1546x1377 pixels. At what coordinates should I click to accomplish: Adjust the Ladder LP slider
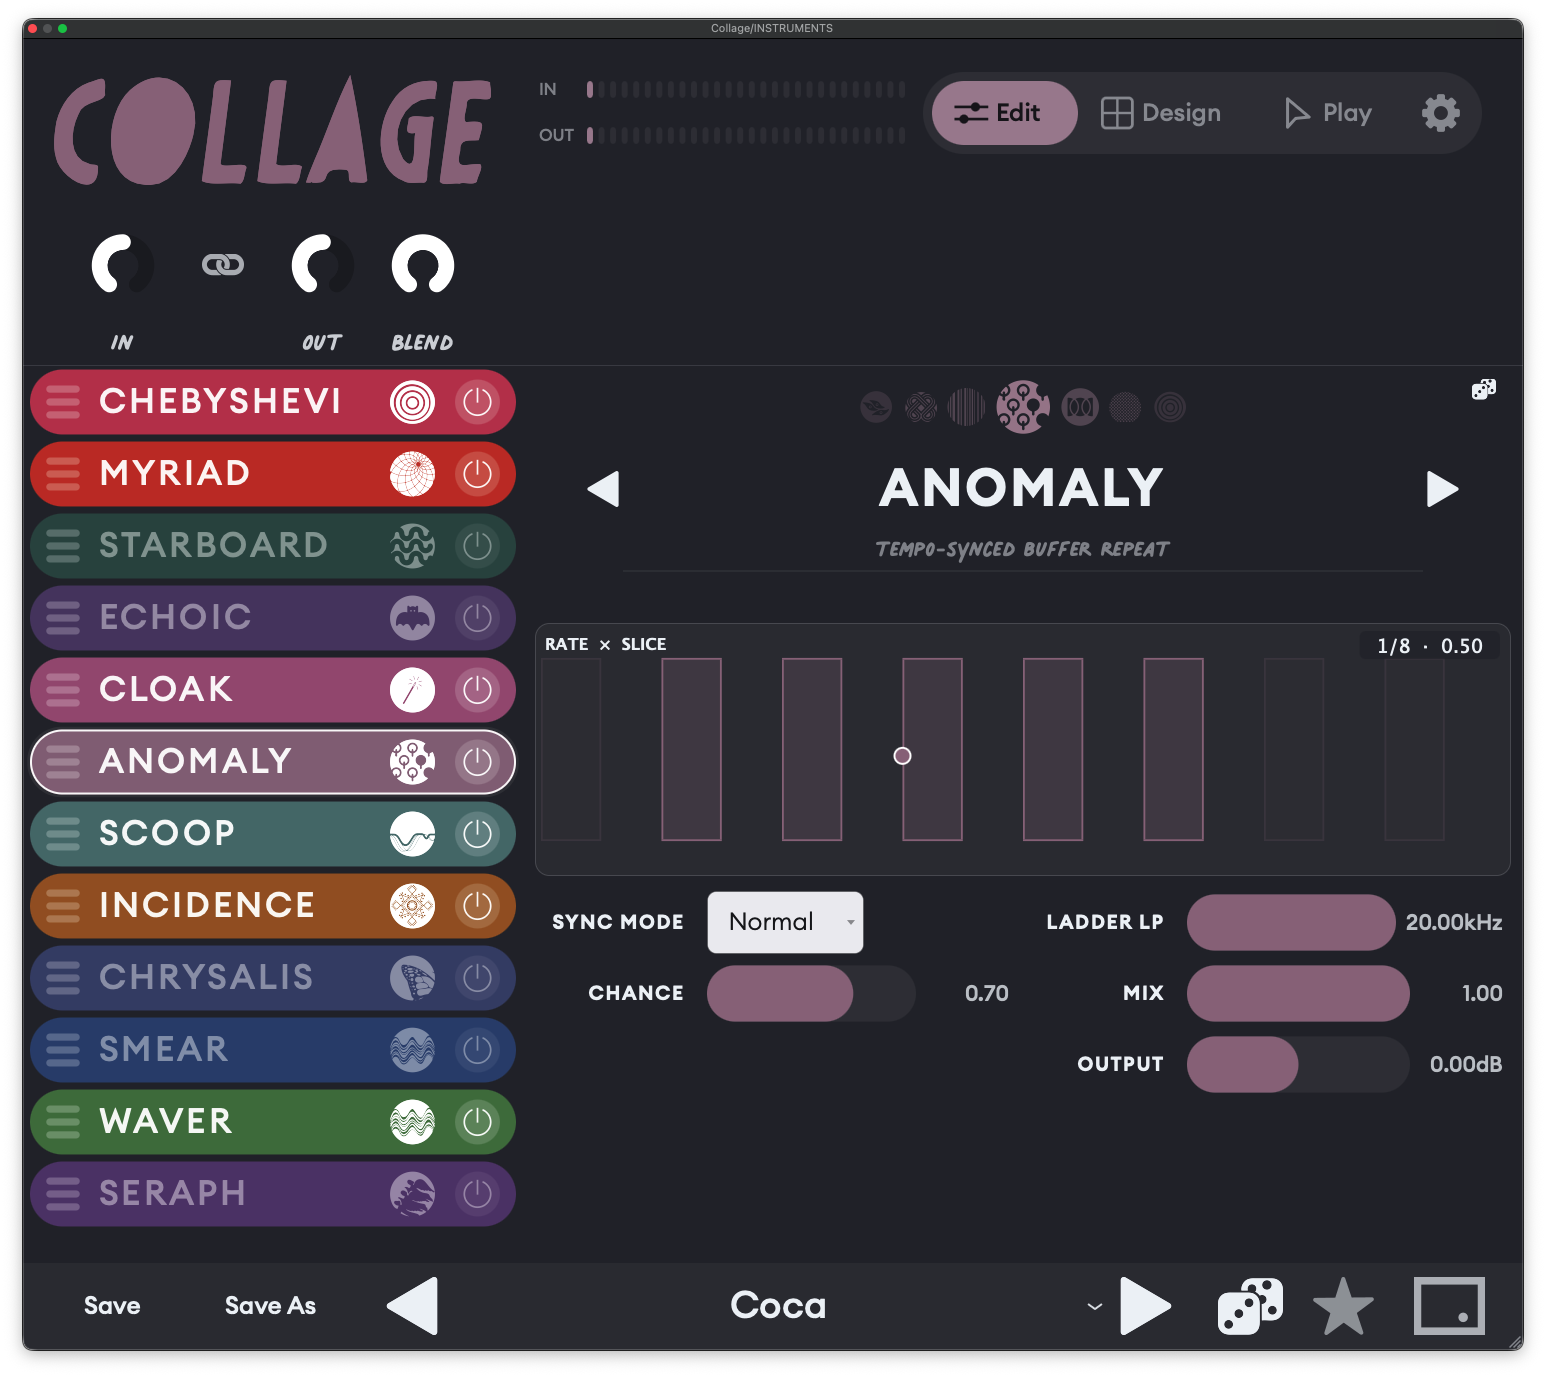click(1291, 922)
